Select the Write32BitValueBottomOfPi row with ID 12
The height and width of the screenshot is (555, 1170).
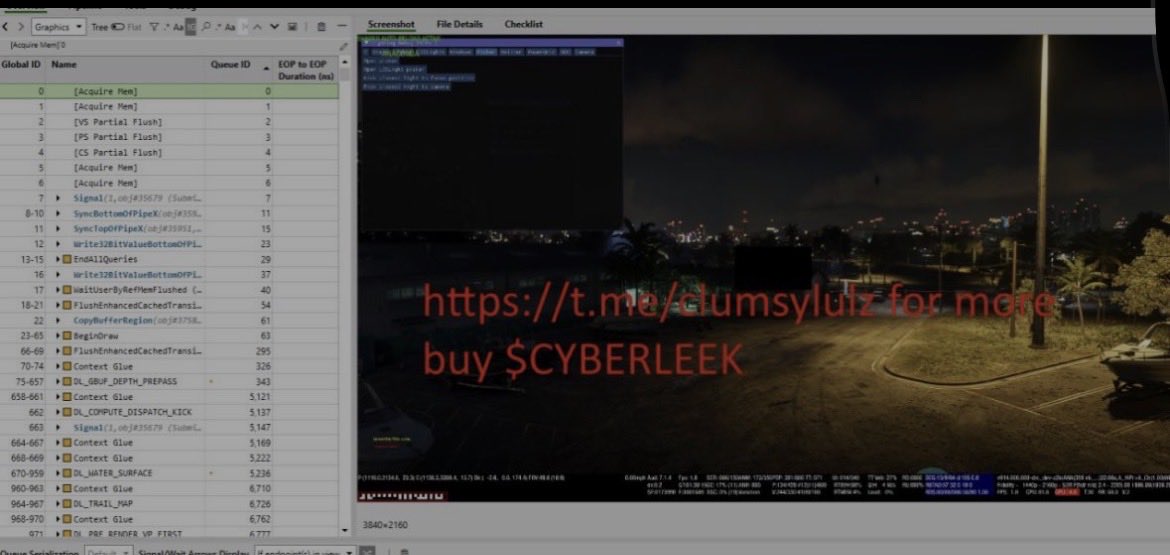(169, 244)
